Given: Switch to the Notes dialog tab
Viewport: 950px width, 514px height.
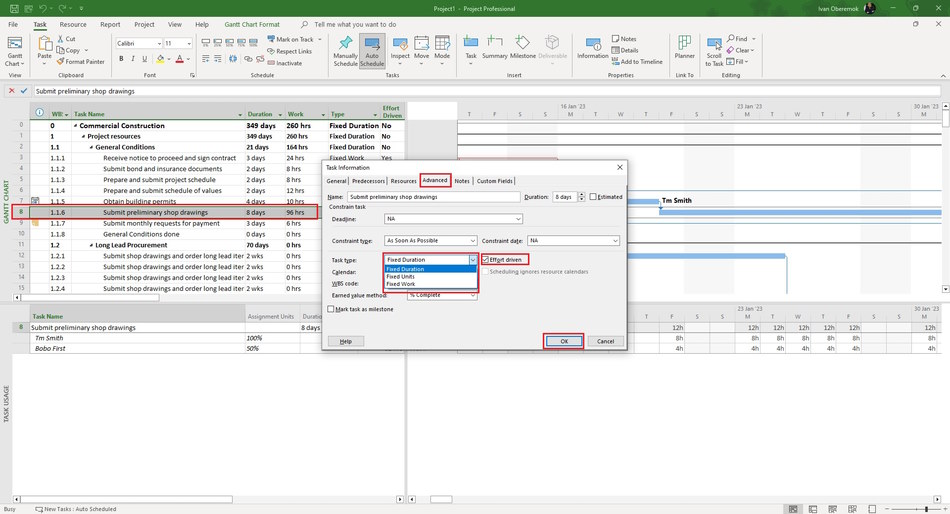Looking at the screenshot, I should [x=462, y=181].
